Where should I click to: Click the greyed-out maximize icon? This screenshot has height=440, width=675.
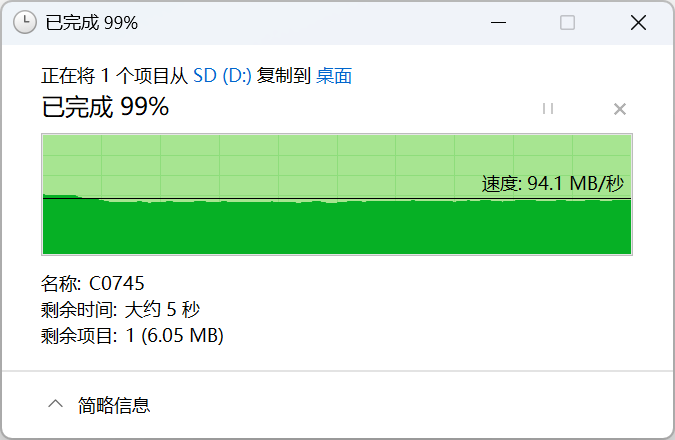click(x=567, y=22)
